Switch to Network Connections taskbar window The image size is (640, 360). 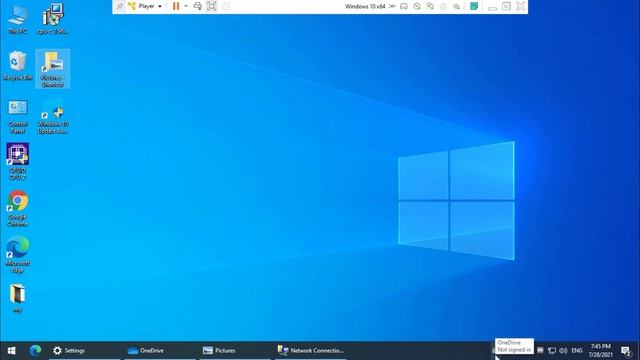coord(311,350)
